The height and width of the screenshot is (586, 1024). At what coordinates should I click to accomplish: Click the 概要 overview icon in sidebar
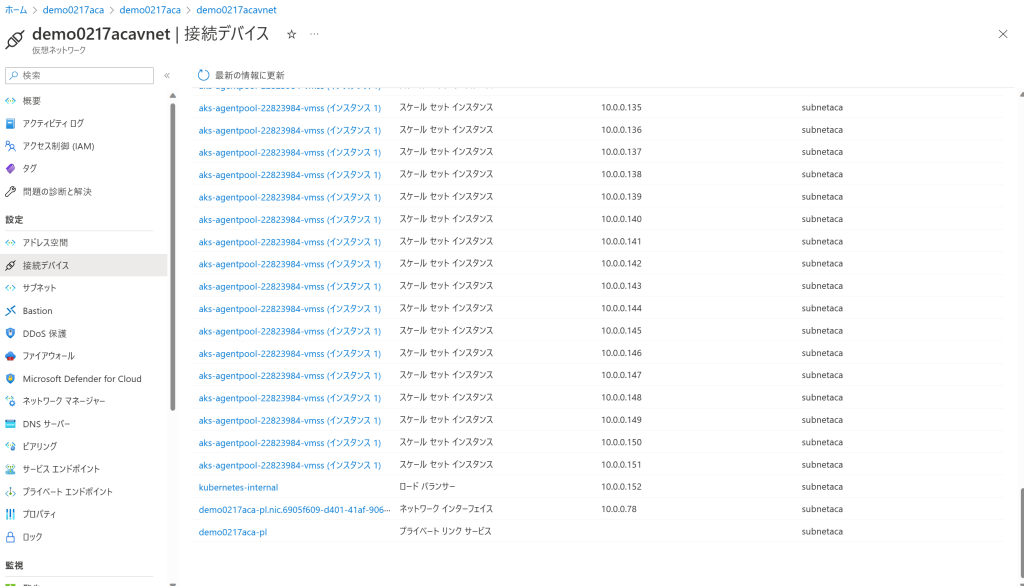10,101
